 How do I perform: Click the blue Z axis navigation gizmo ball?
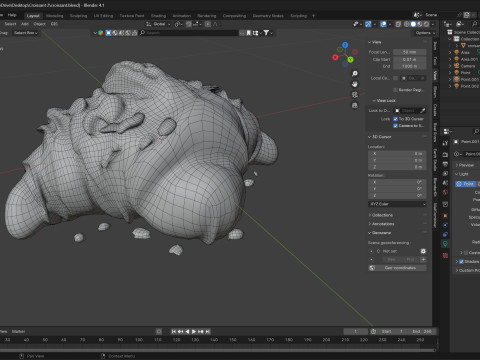click(x=345, y=45)
